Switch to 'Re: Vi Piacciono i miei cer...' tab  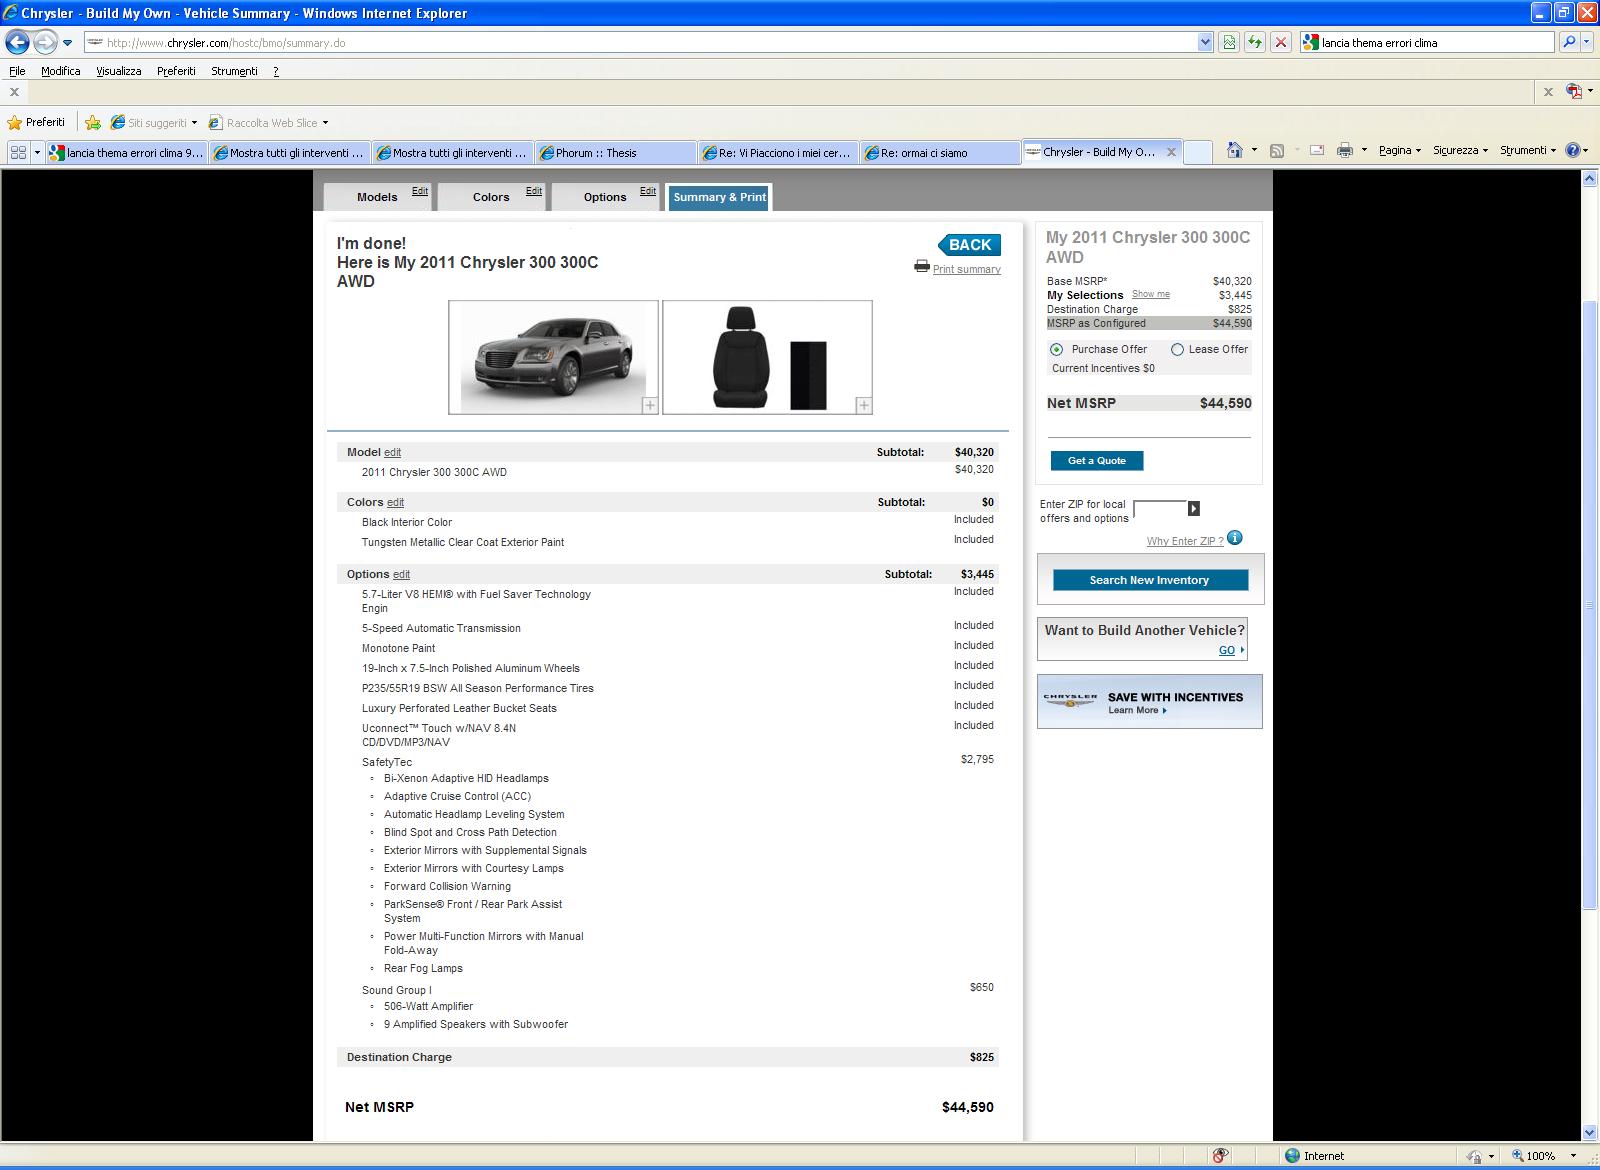pyautogui.click(x=777, y=153)
